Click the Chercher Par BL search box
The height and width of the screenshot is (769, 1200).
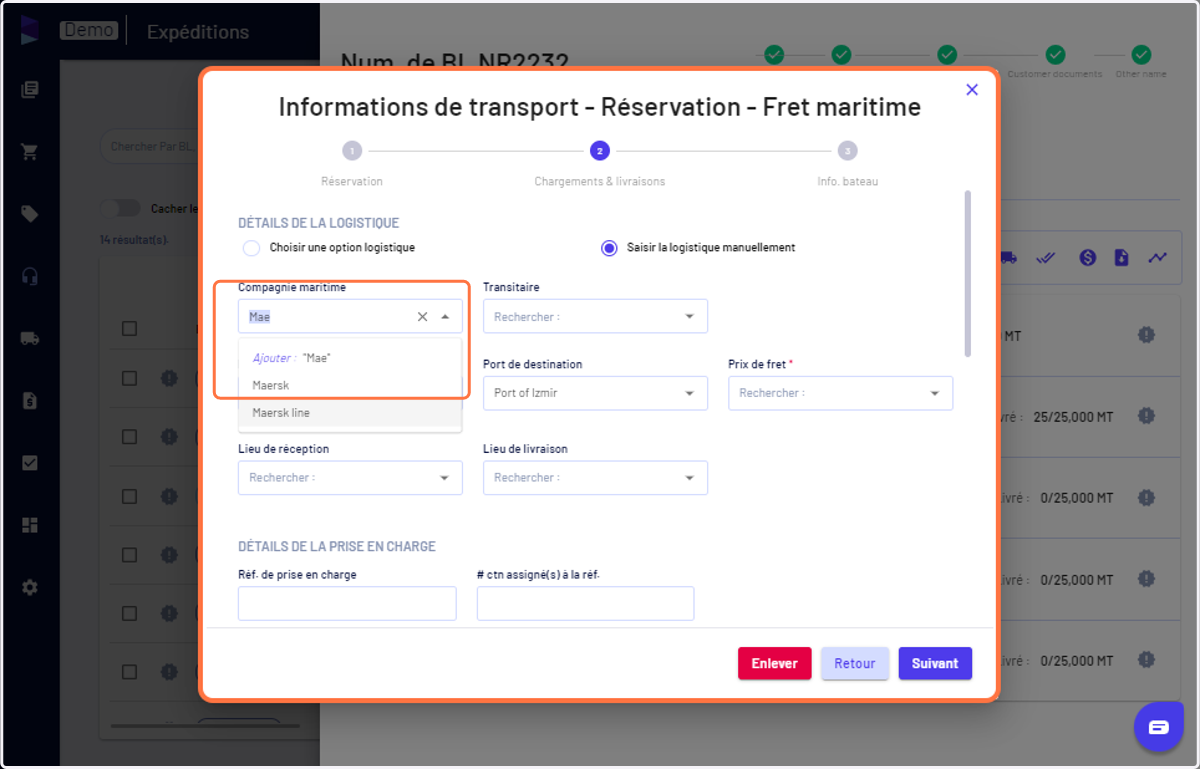point(152,147)
